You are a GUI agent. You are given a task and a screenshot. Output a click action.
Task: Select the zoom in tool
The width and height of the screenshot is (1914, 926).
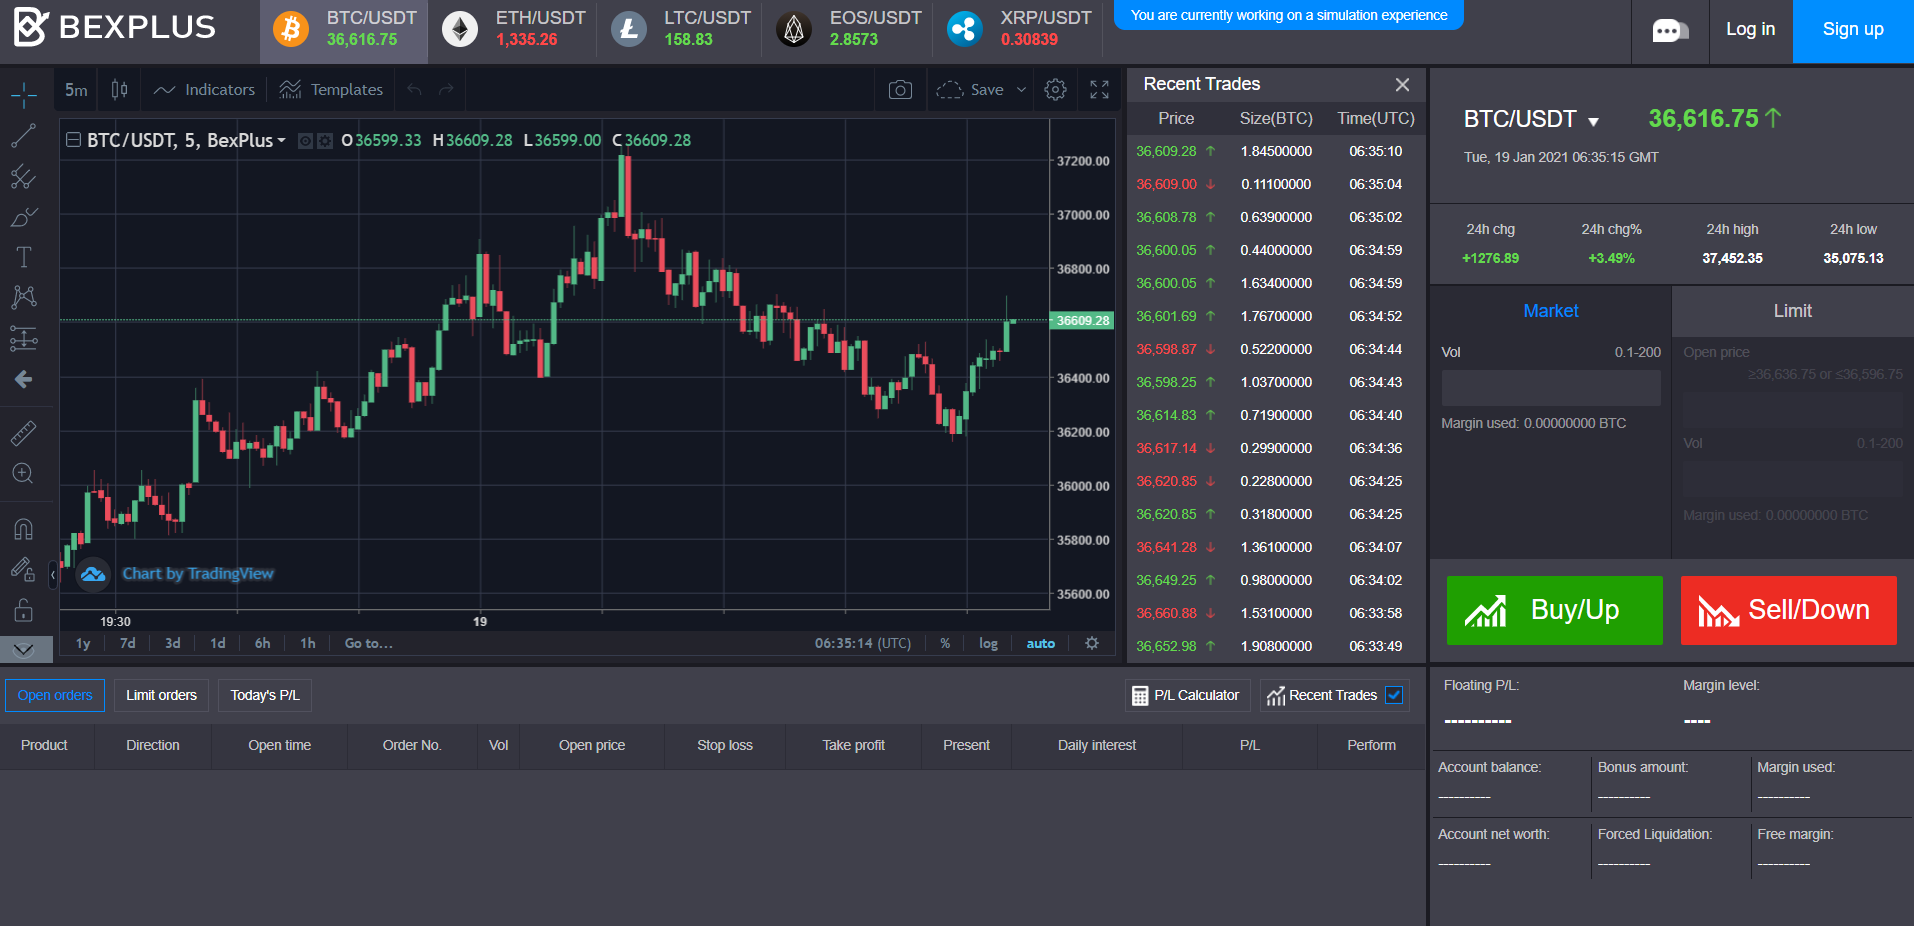click(23, 474)
